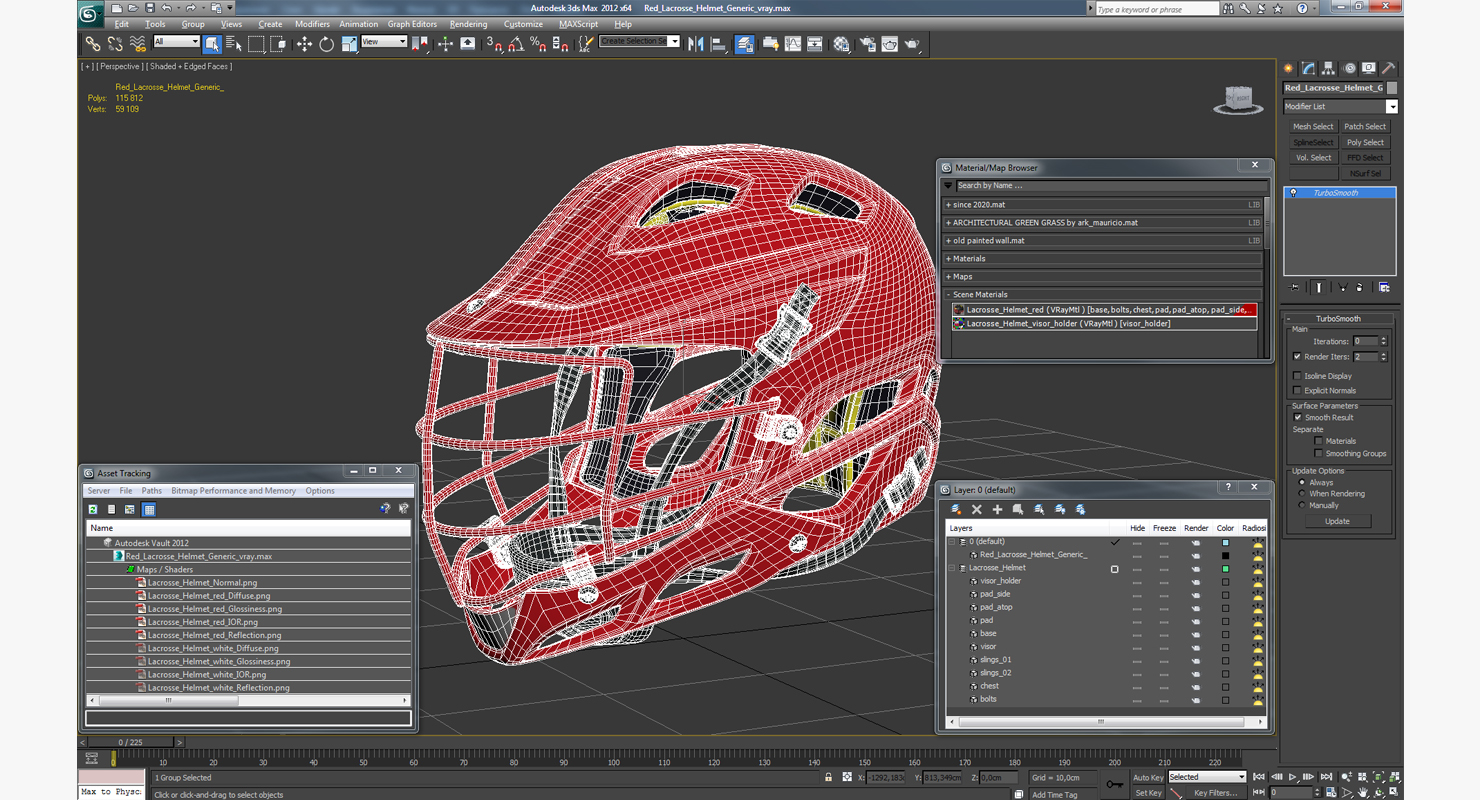Switch to the Hierarchy command panel tab

point(1328,68)
